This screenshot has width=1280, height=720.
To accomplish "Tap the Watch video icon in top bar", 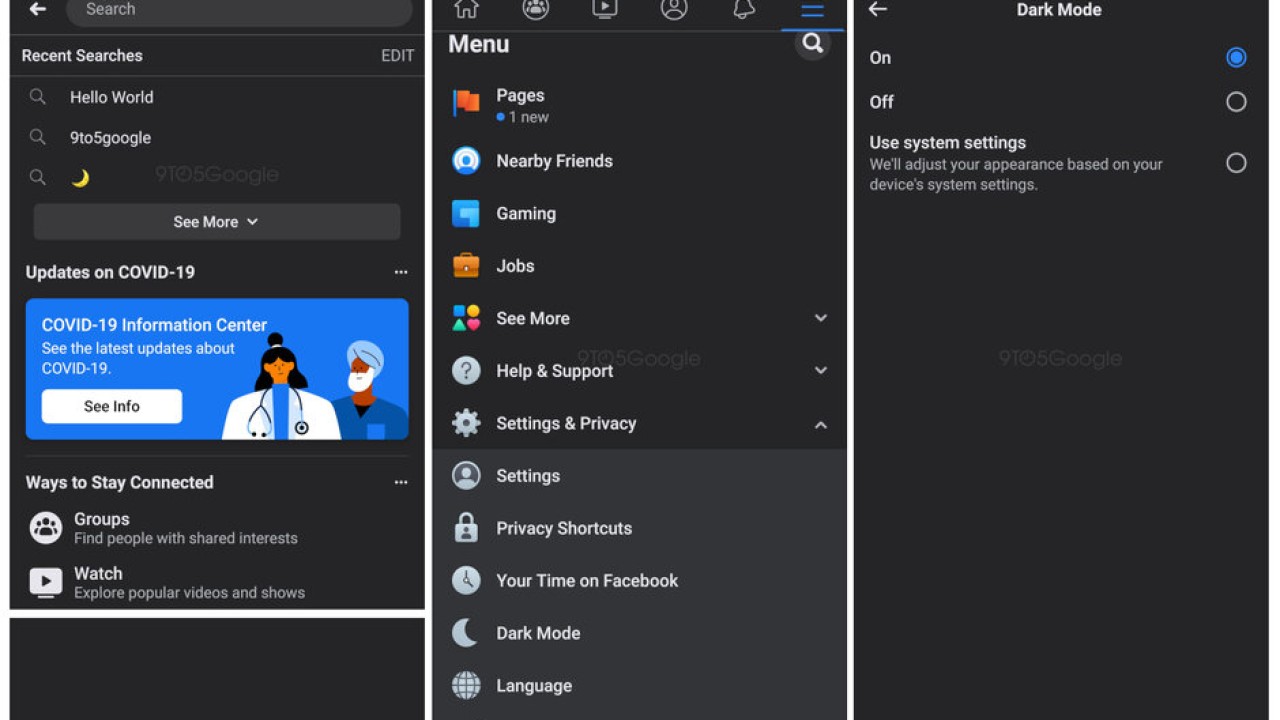I will pos(605,10).
